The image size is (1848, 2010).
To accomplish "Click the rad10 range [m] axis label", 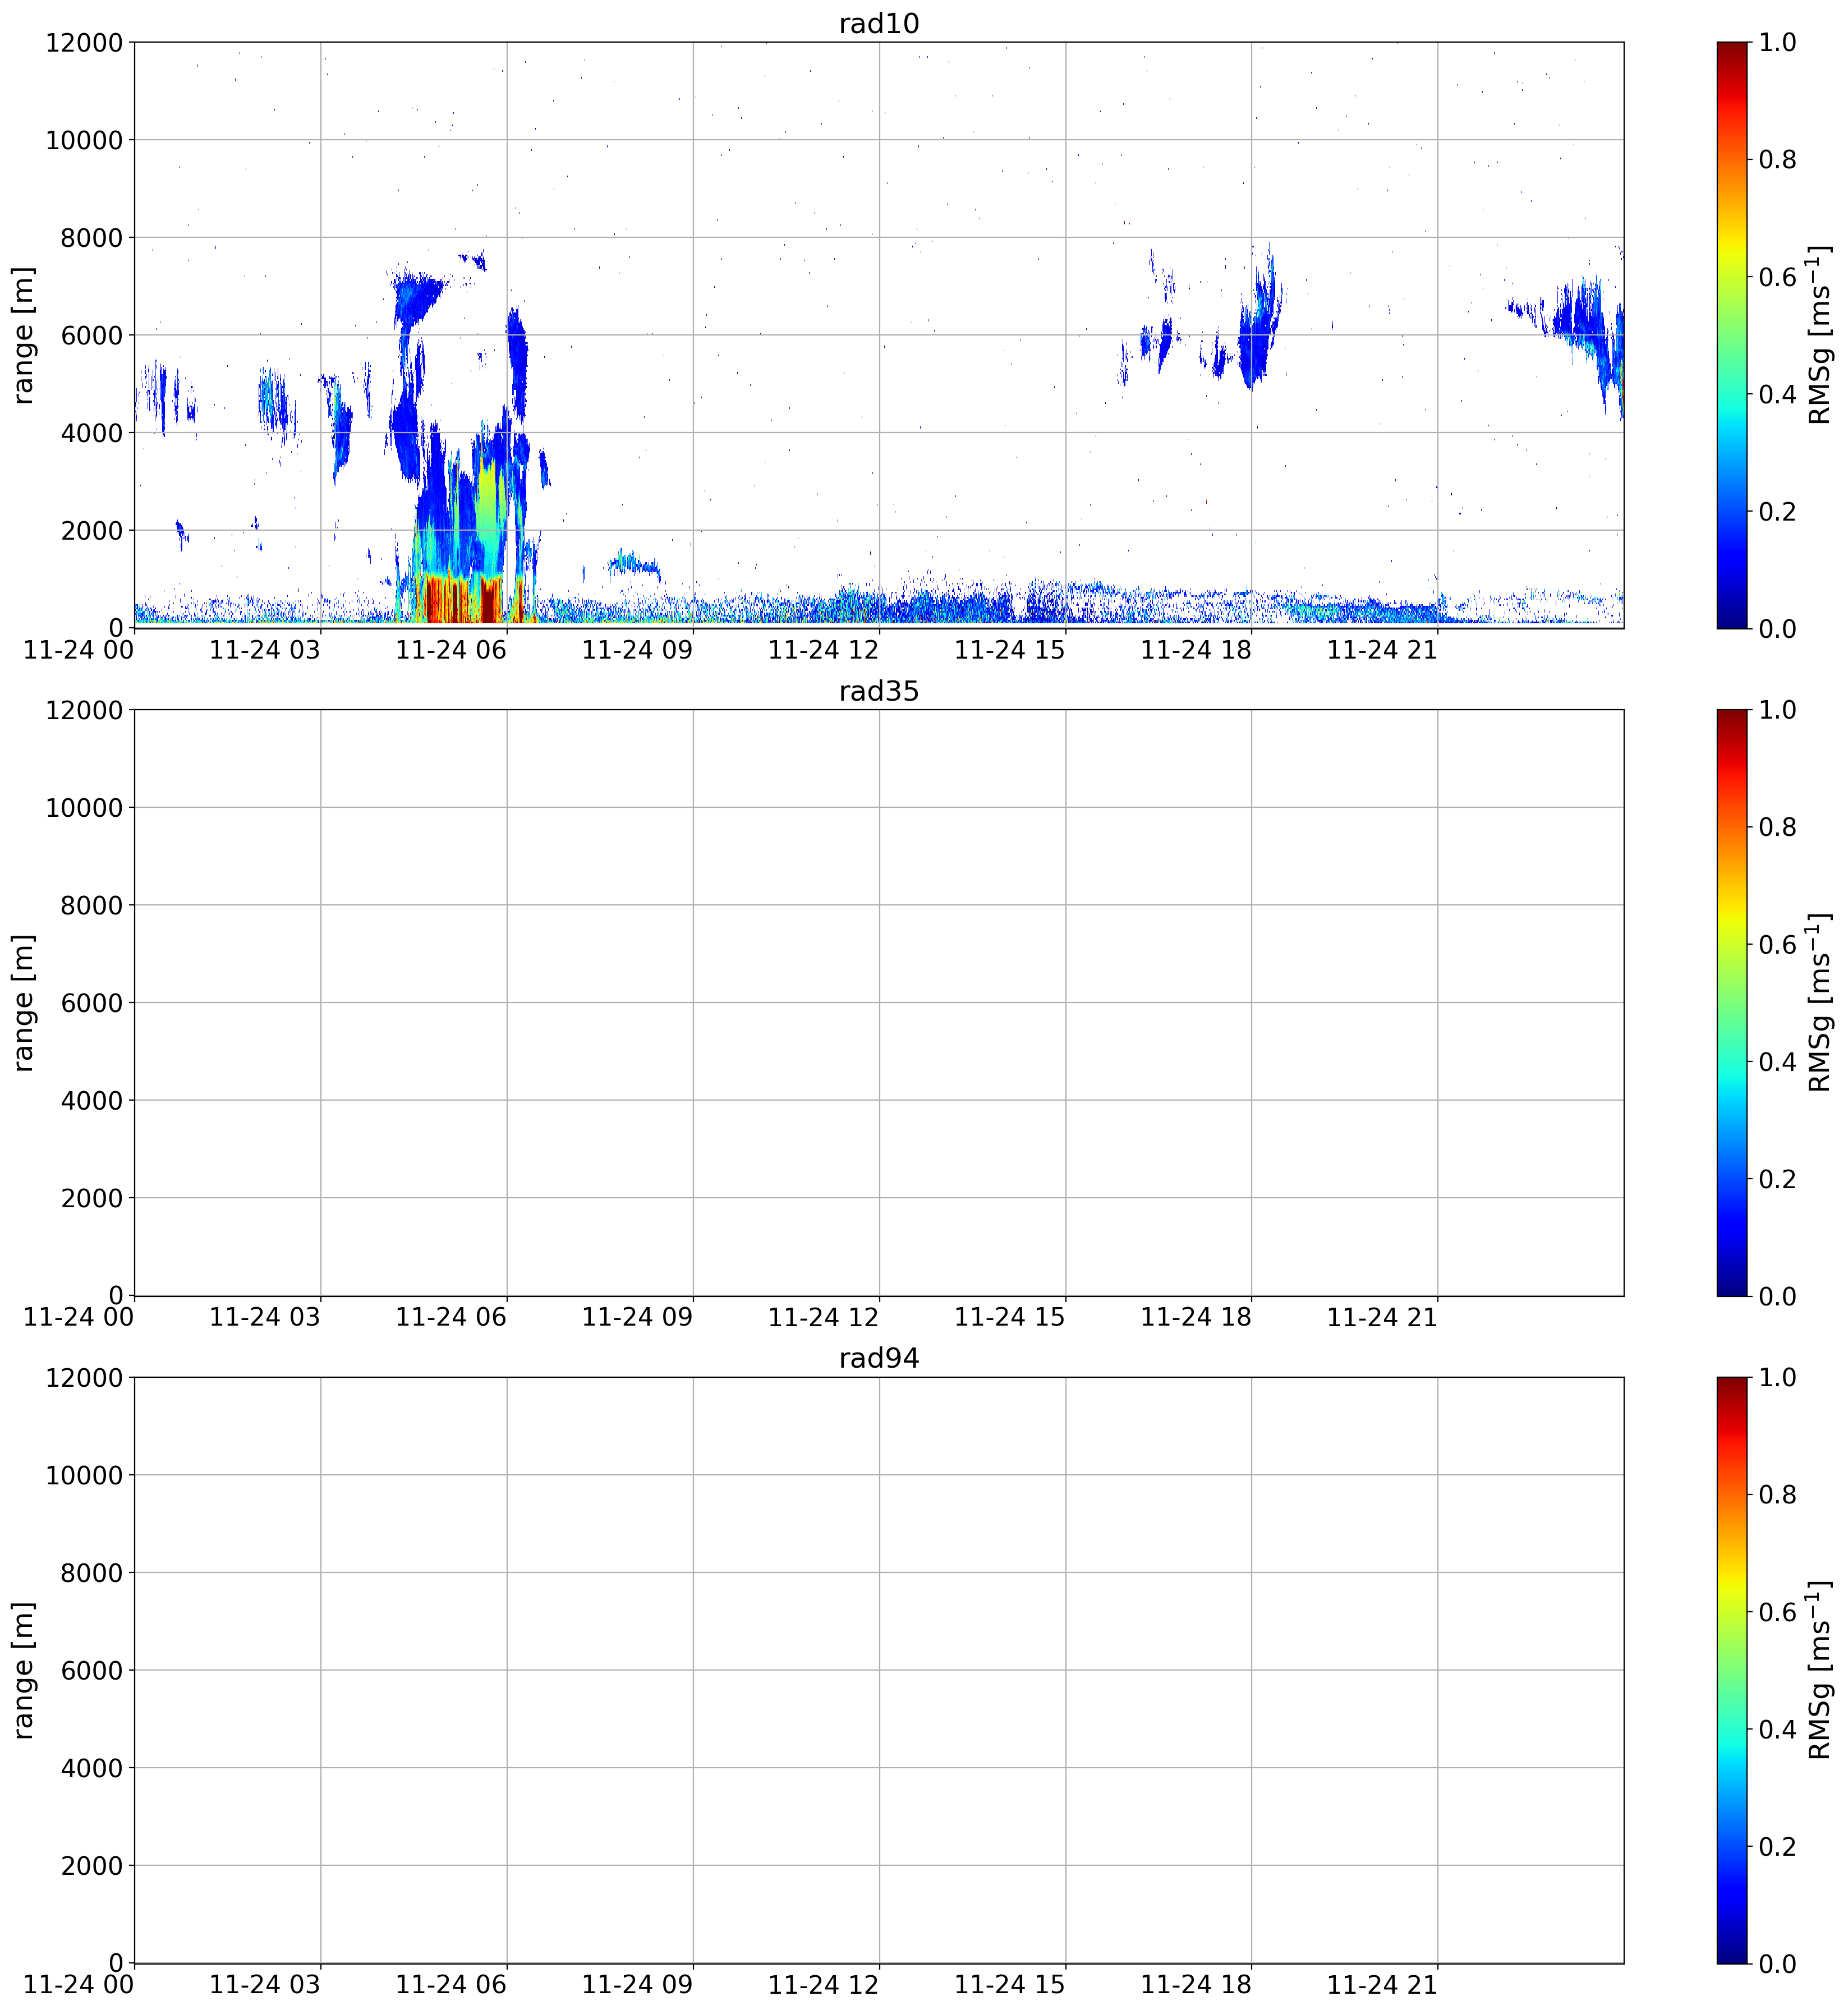I will click(23, 335).
